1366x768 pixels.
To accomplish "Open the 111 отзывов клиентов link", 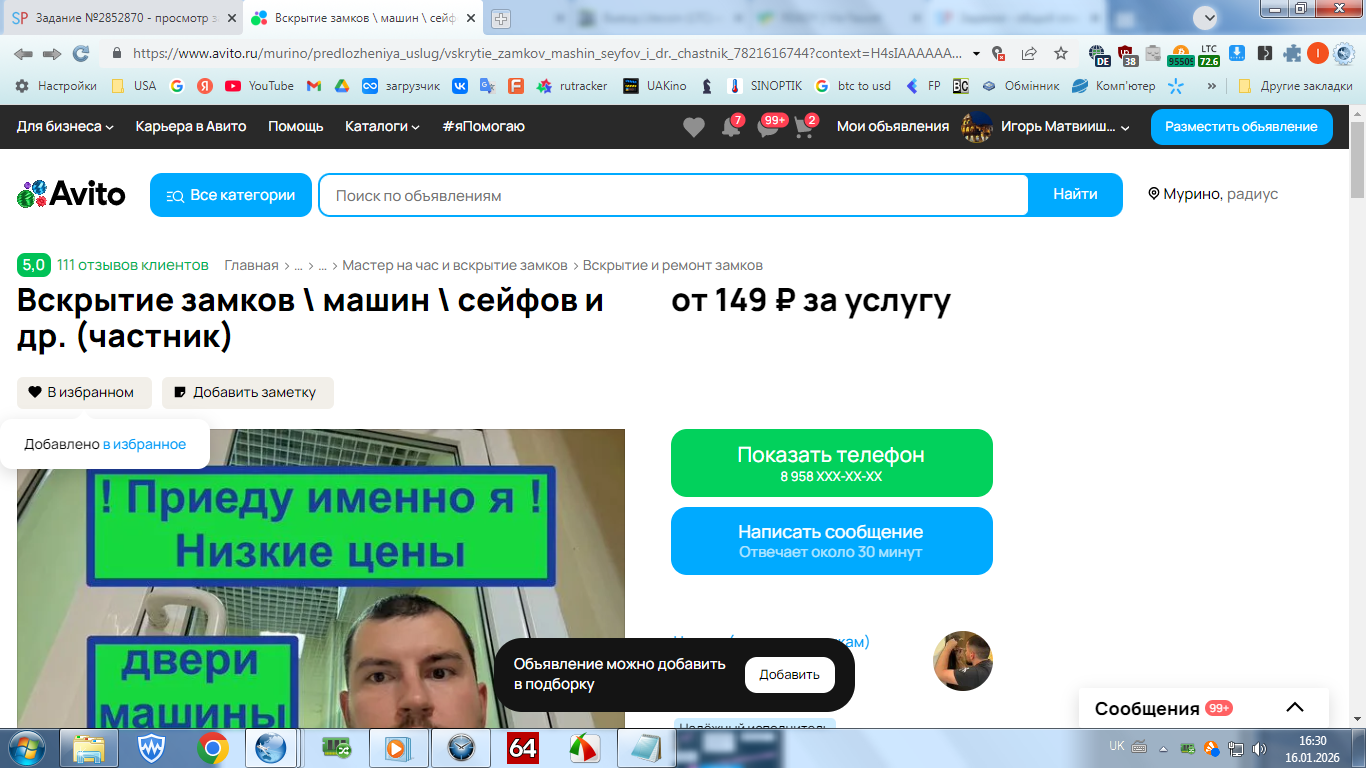I will coord(133,265).
